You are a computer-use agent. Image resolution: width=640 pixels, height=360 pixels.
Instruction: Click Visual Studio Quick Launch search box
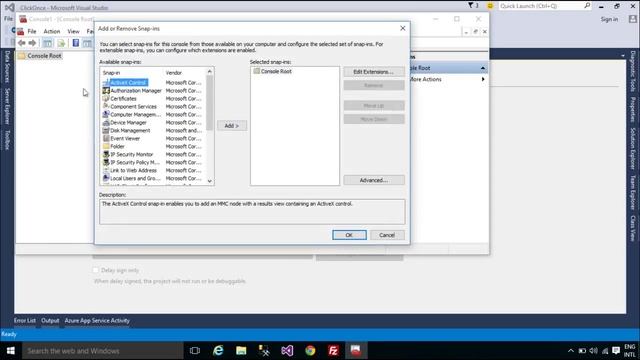tap(545, 6)
